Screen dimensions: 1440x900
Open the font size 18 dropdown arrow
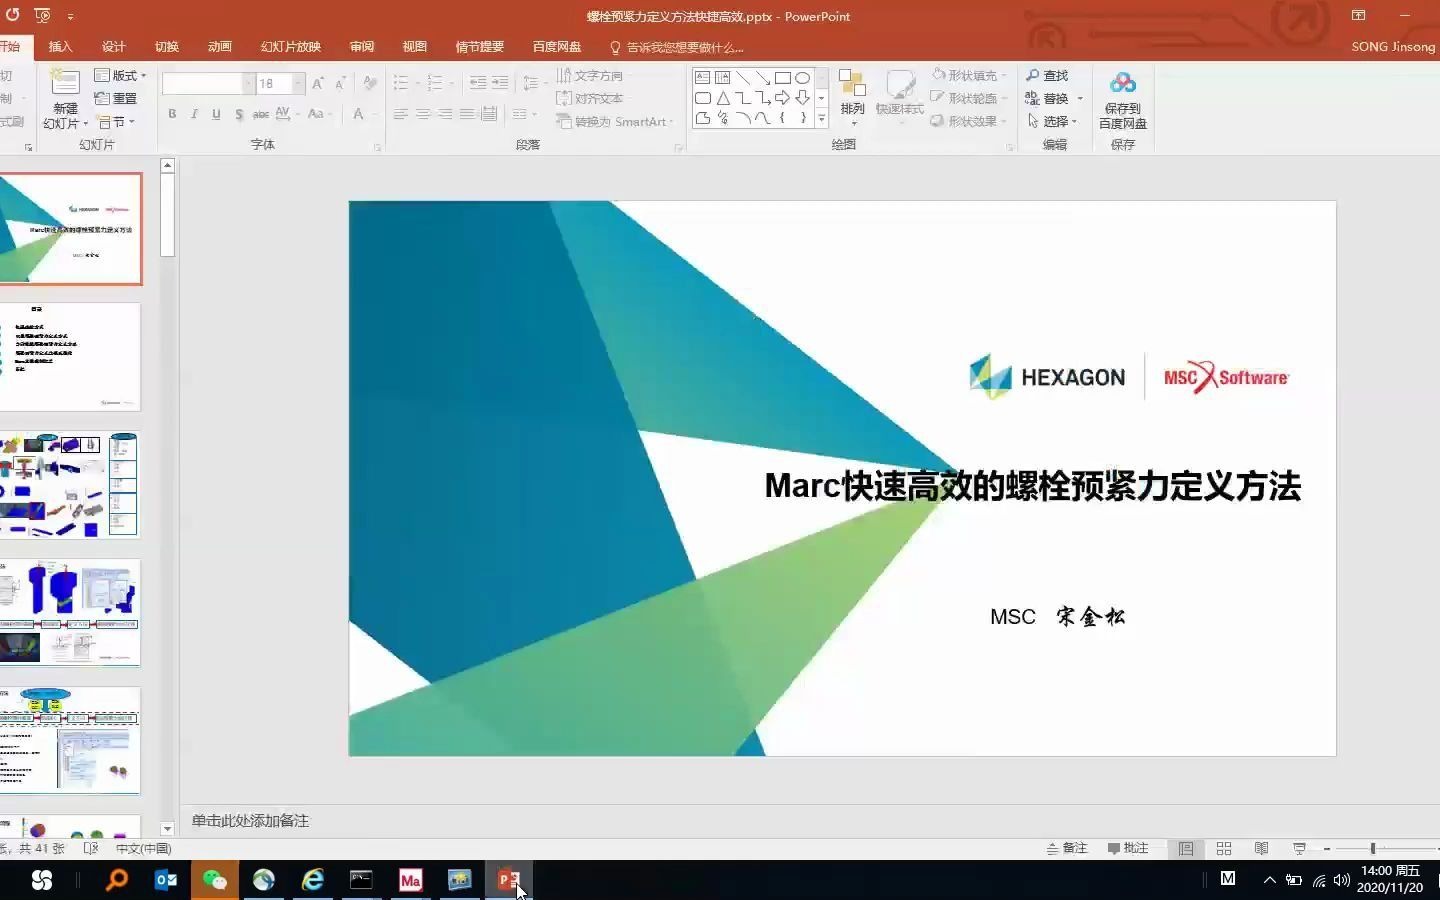point(298,84)
